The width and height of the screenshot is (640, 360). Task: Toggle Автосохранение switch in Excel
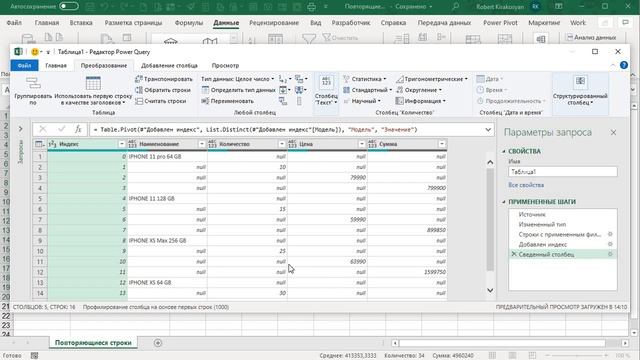[x=69, y=7]
